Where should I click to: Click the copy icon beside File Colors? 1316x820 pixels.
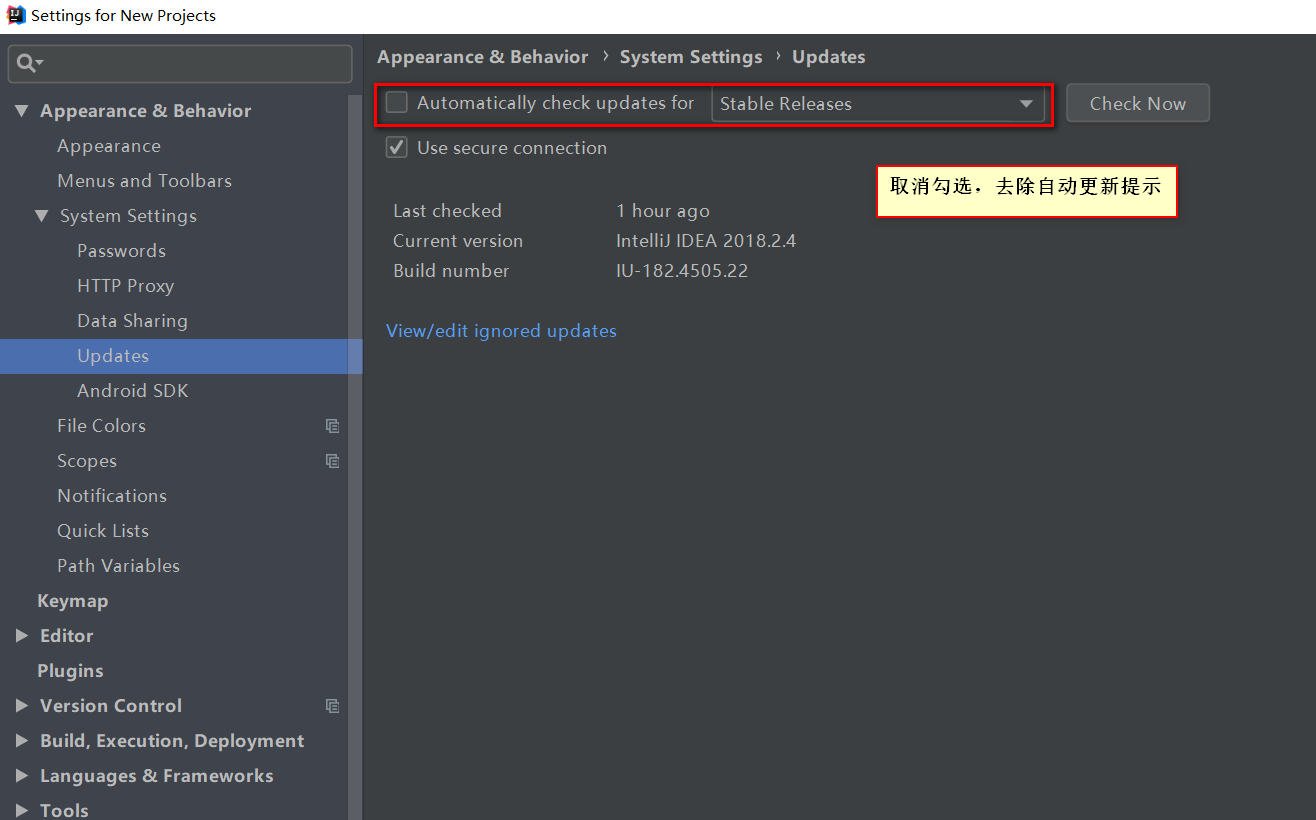coord(332,426)
